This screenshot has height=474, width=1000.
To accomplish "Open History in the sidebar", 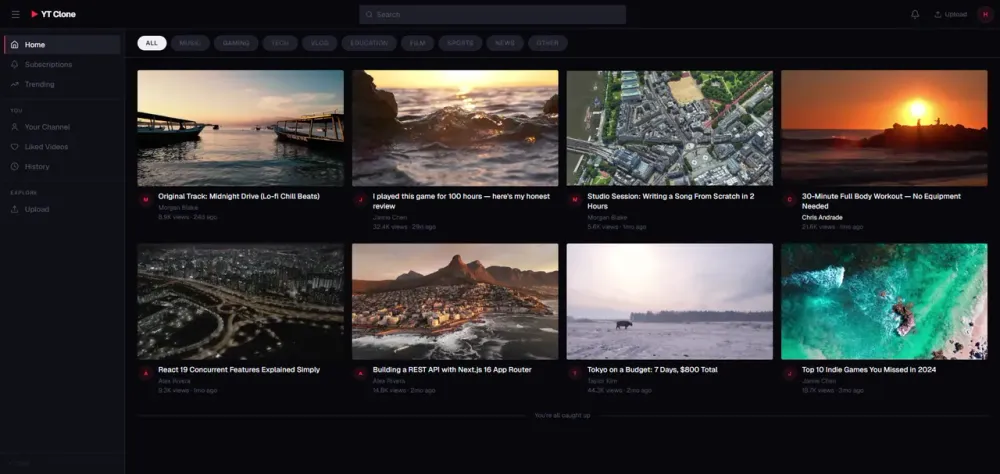I will coord(62,167).
